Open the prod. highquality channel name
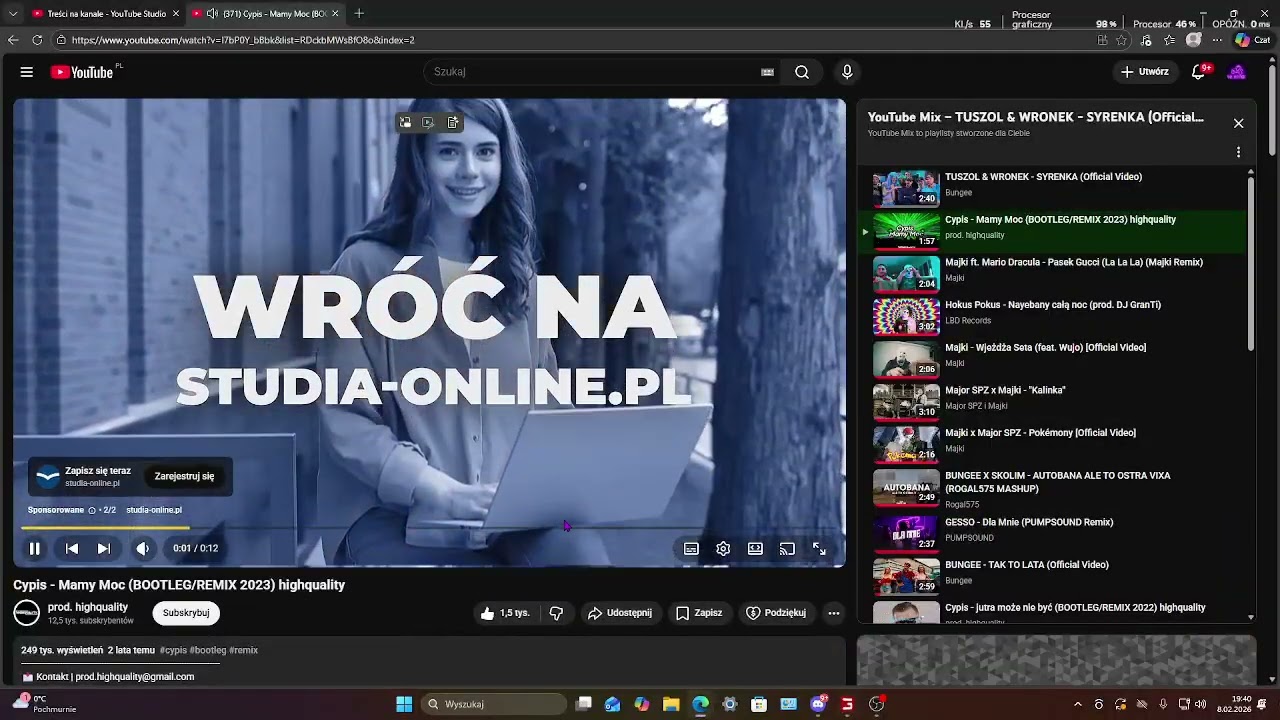 tap(88, 607)
